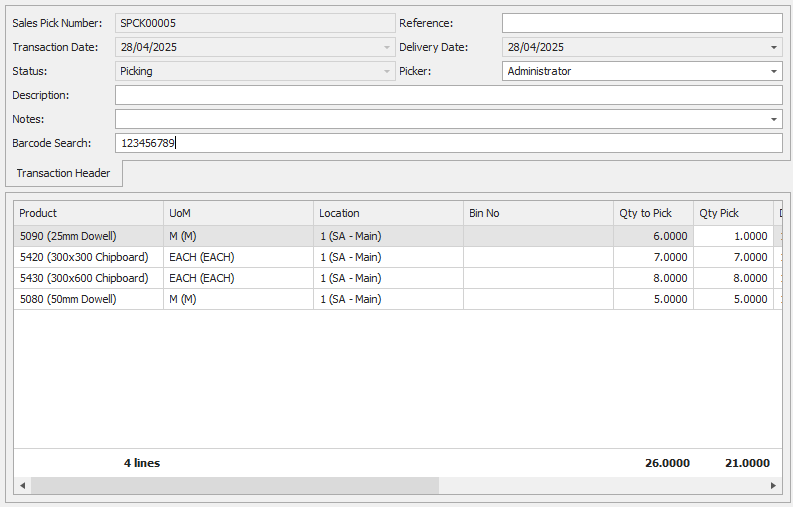Click the Barcode Search field
The width and height of the screenshot is (793, 507).
(448, 143)
